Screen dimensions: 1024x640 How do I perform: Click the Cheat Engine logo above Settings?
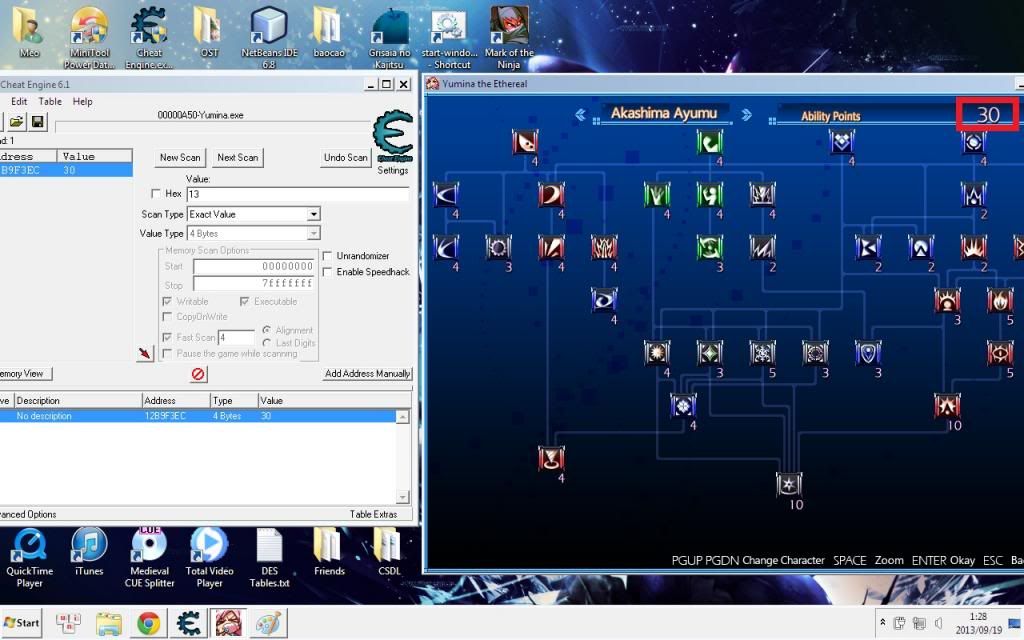click(393, 136)
